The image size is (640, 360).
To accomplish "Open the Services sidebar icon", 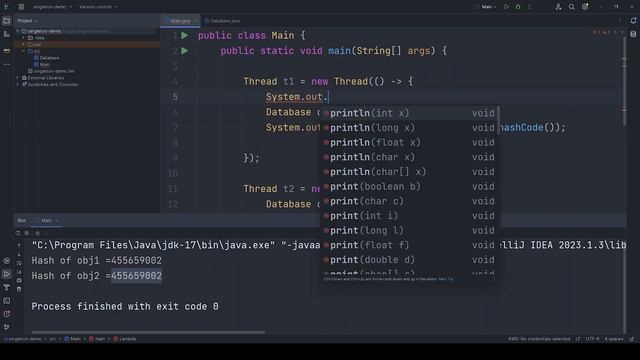I will pyautogui.click(x=7, y=261).
